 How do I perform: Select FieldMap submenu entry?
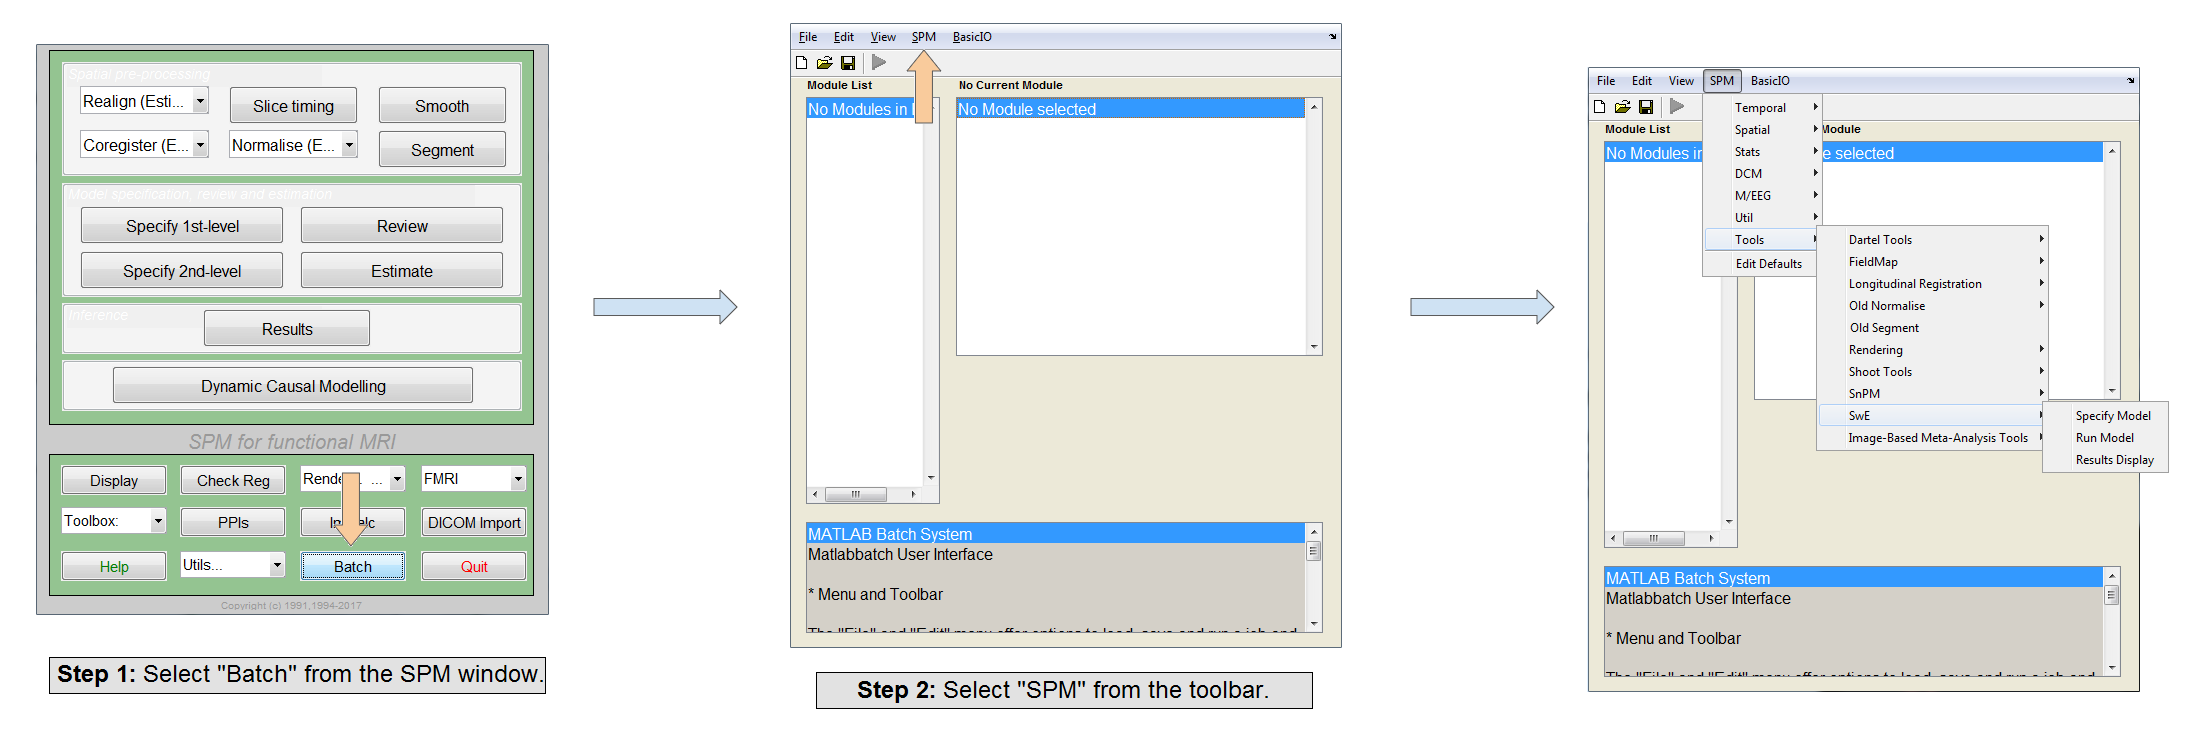1933,262
